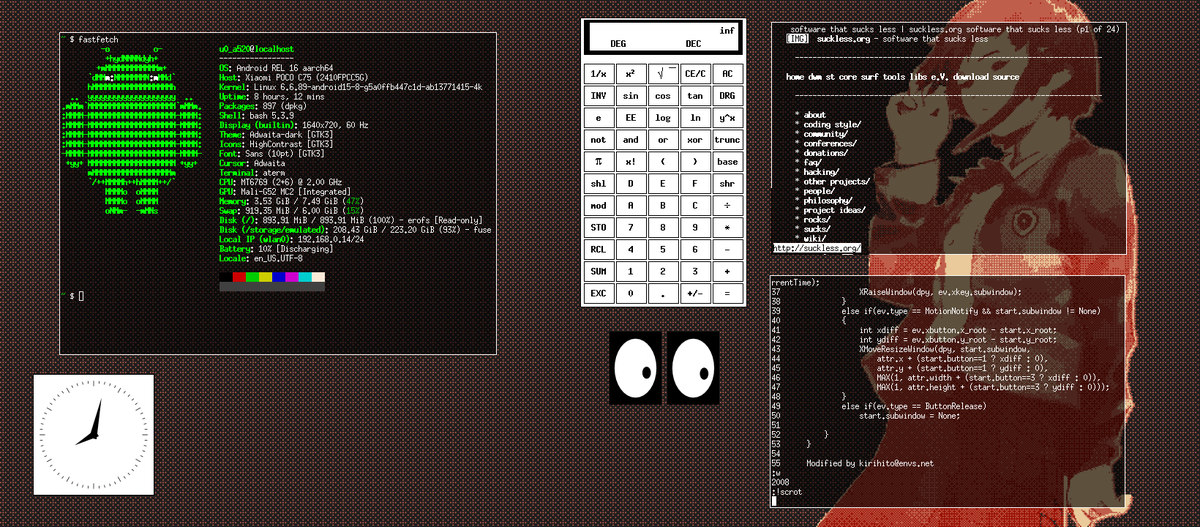
Task: Click the ln natural log key
Action: click(695, 118)
